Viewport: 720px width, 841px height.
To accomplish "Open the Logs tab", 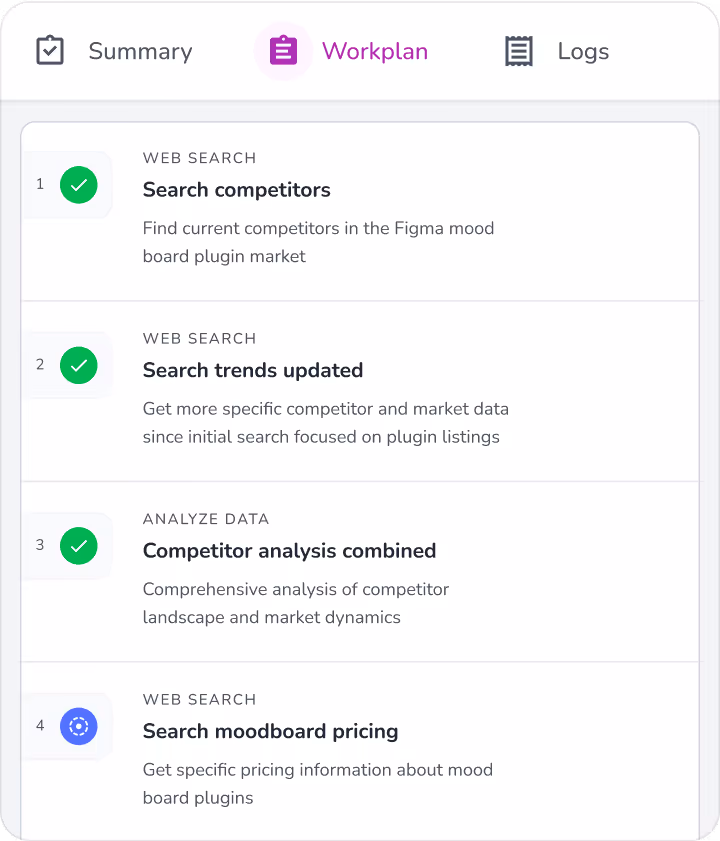I will [557, 51].
